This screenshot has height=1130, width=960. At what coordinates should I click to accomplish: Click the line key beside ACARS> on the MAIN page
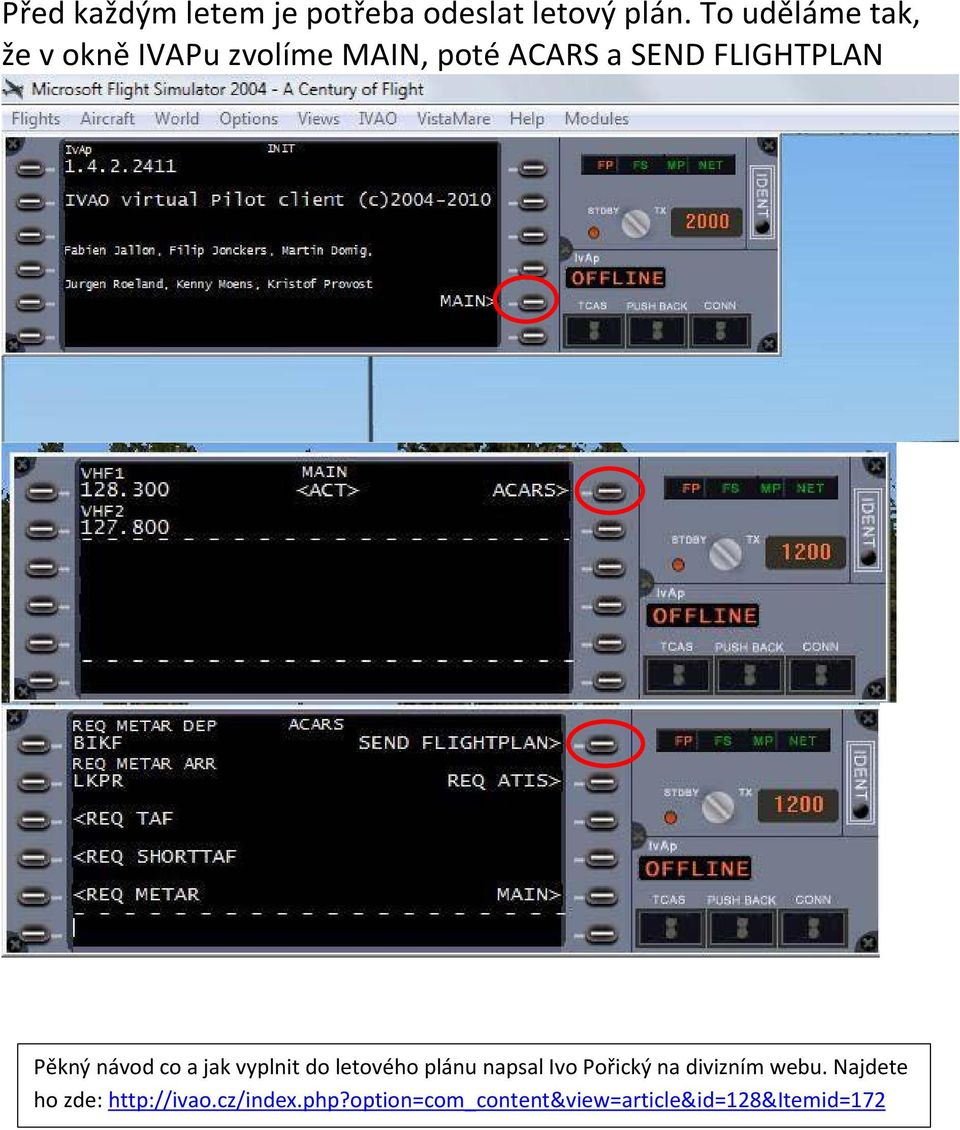(x=610, y=491)
